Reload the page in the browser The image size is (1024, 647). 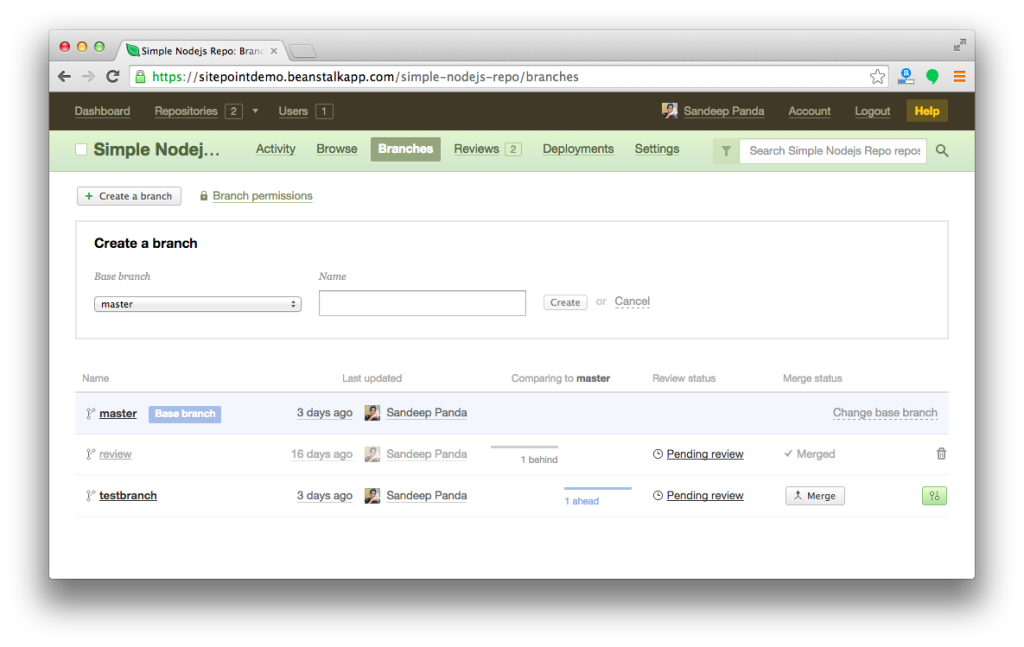(x=113, y=77)
